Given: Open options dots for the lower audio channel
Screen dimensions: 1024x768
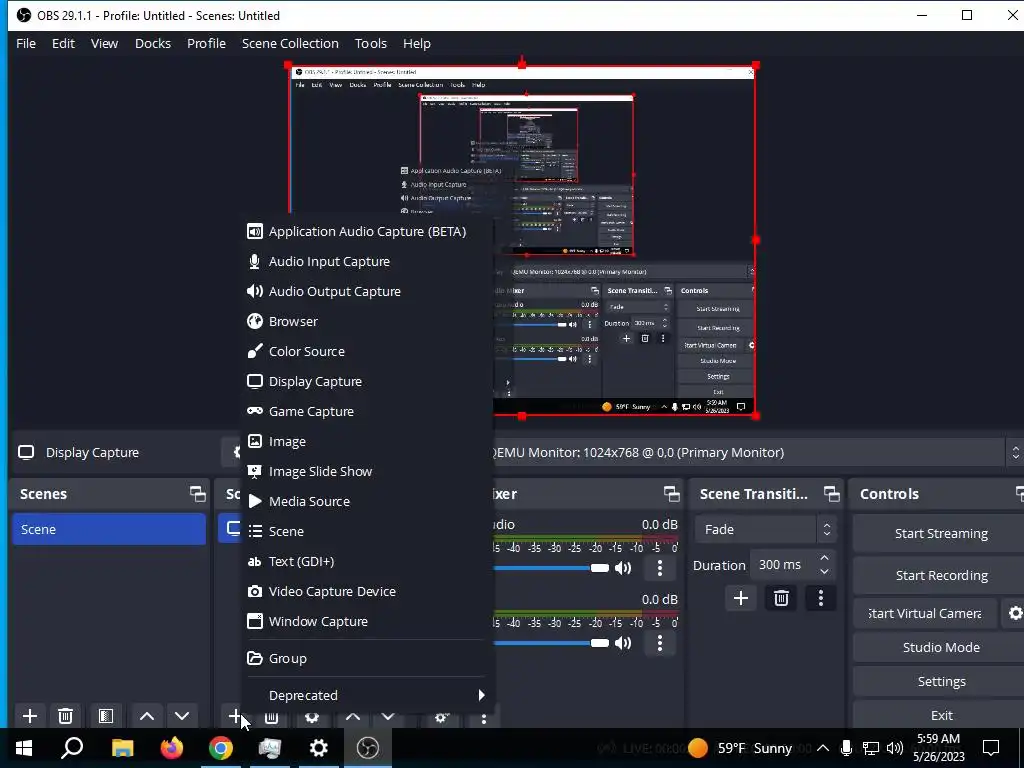Looking at the screenshot, I should point(660,643).
